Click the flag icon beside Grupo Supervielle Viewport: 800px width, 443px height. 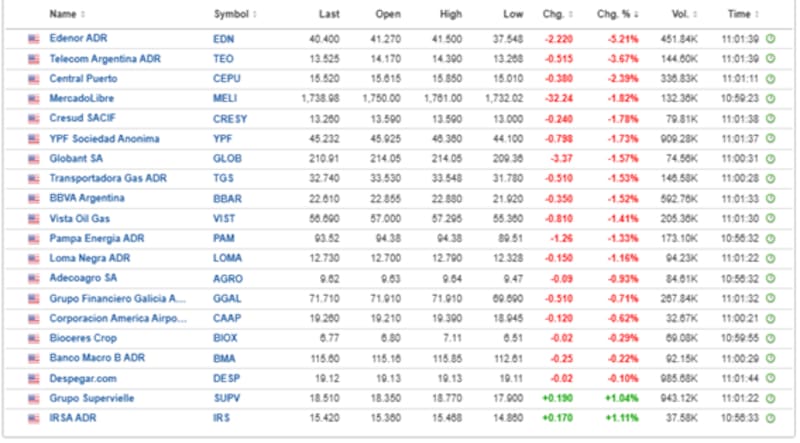[34, 398]
